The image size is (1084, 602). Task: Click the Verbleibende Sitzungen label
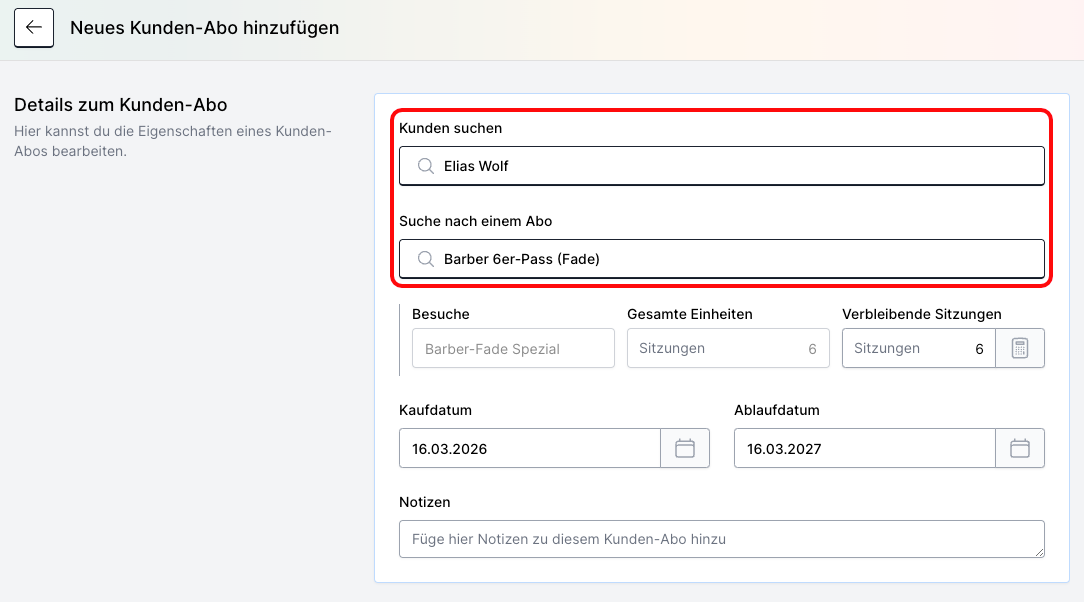[x=920, y=314]
